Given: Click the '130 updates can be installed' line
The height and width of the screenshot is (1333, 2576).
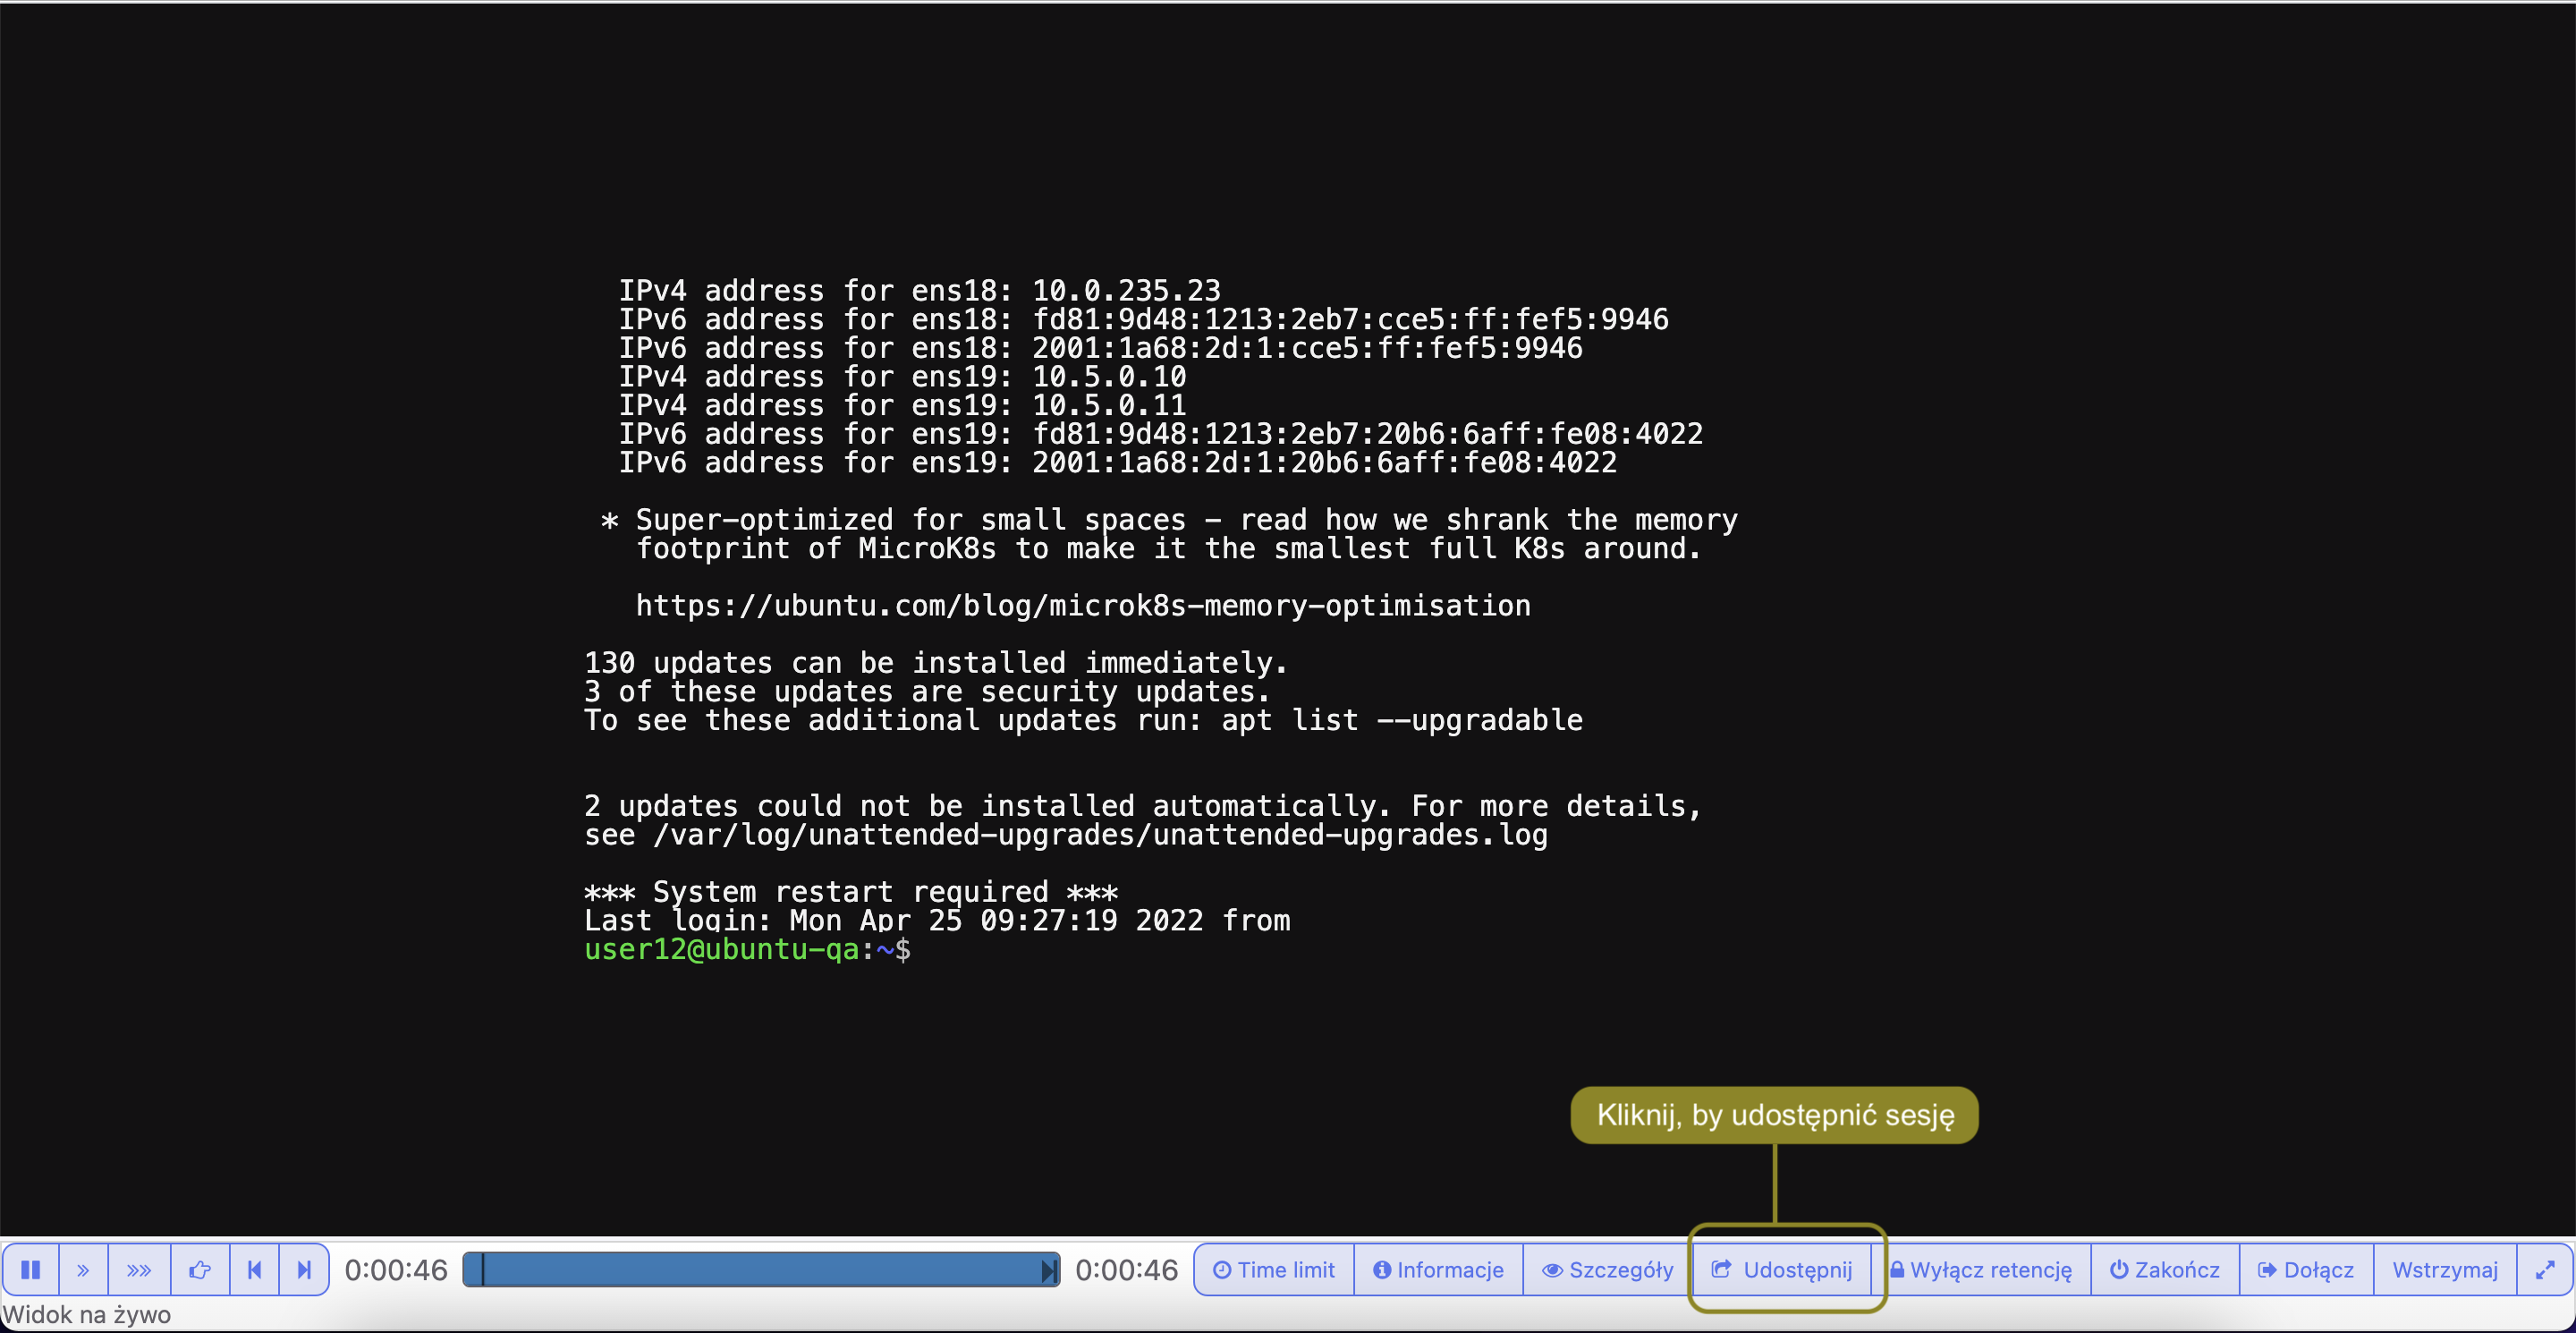Looking at the screenshot, I should (936, 662).
